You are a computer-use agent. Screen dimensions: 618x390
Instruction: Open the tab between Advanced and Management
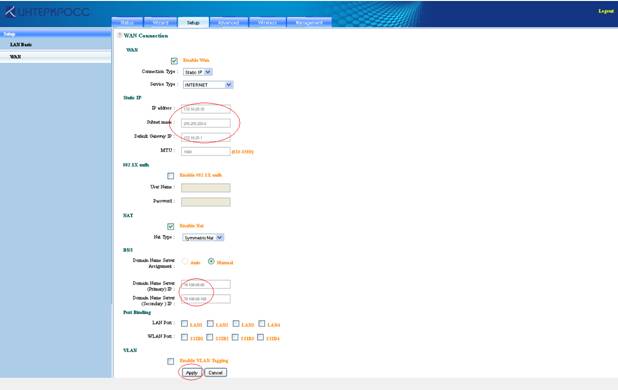coord(268,22)
